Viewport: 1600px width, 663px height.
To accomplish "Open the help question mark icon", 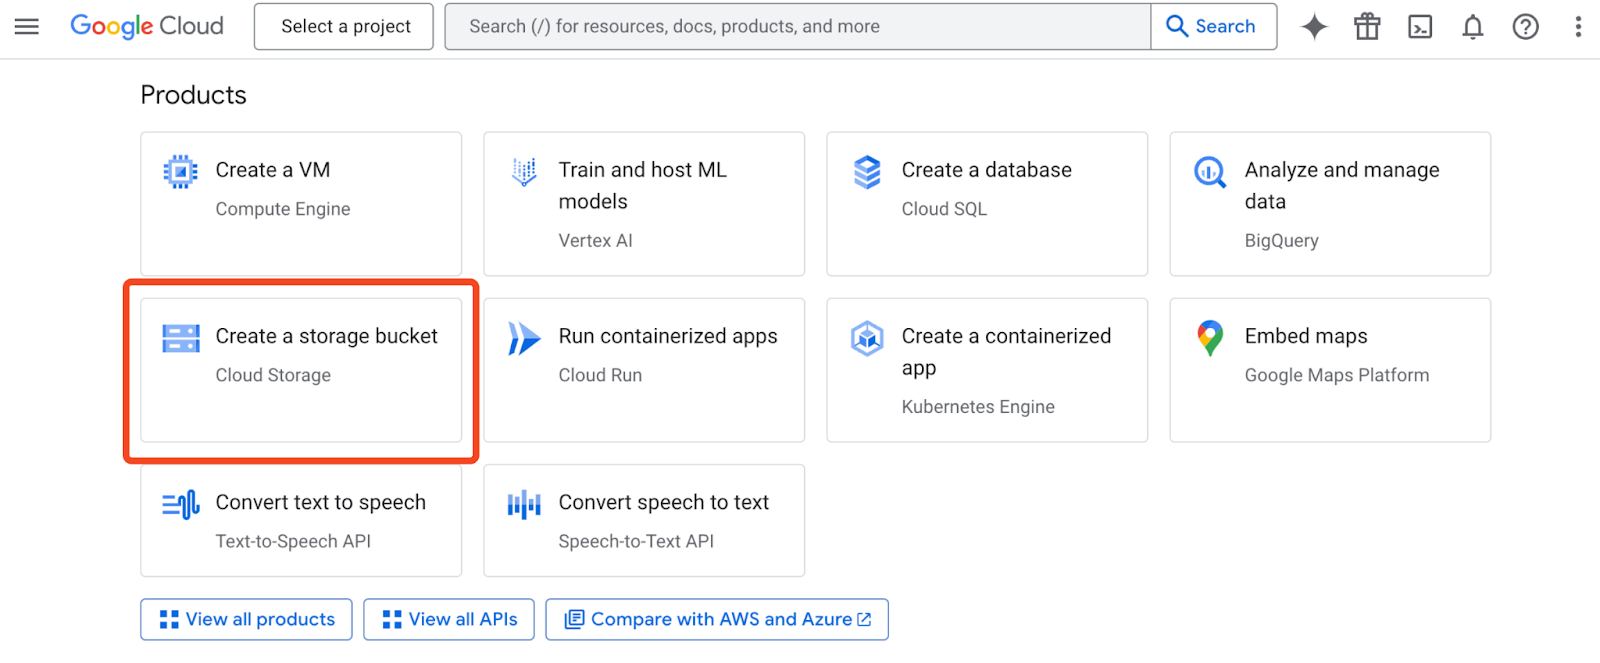I will [x=1526, y=27].
